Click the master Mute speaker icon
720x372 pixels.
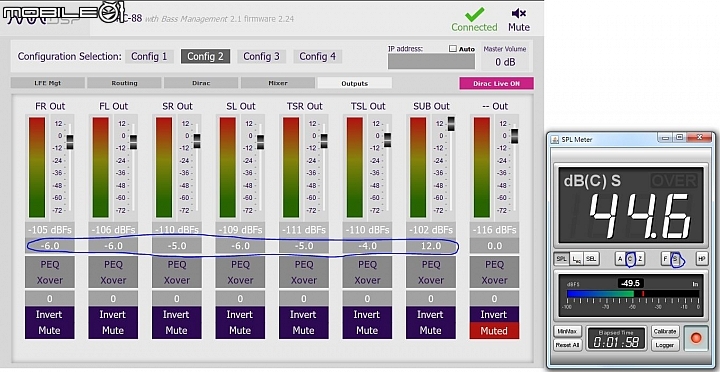point(518,13)
